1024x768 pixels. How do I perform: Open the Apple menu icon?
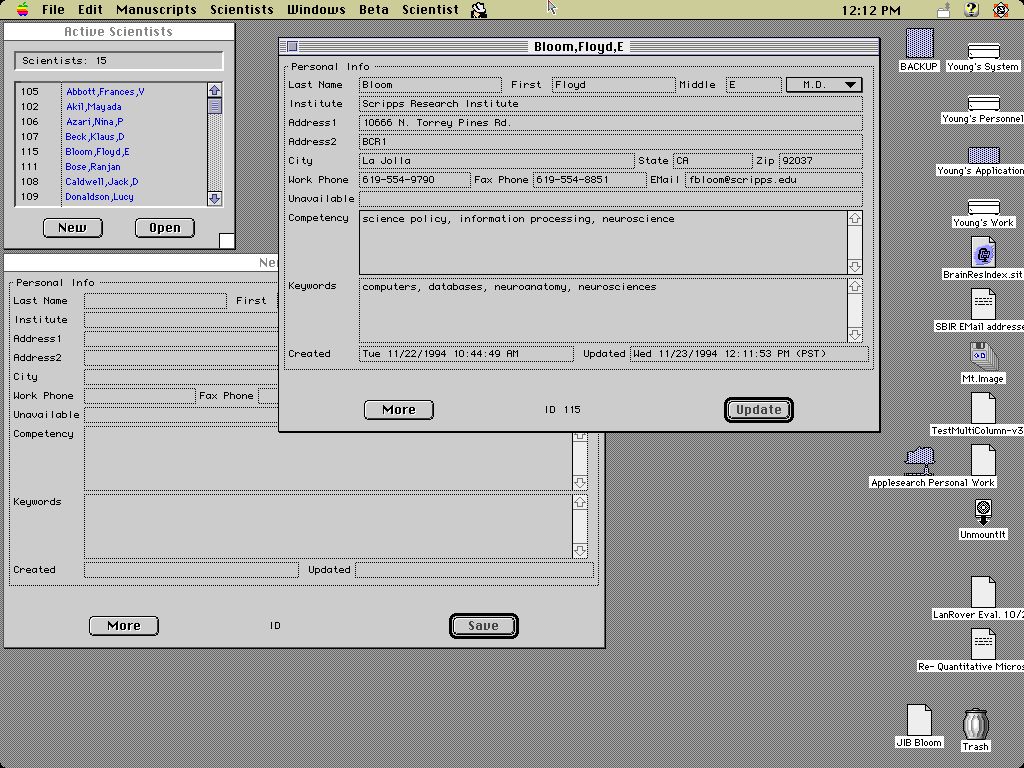(22, 10)
